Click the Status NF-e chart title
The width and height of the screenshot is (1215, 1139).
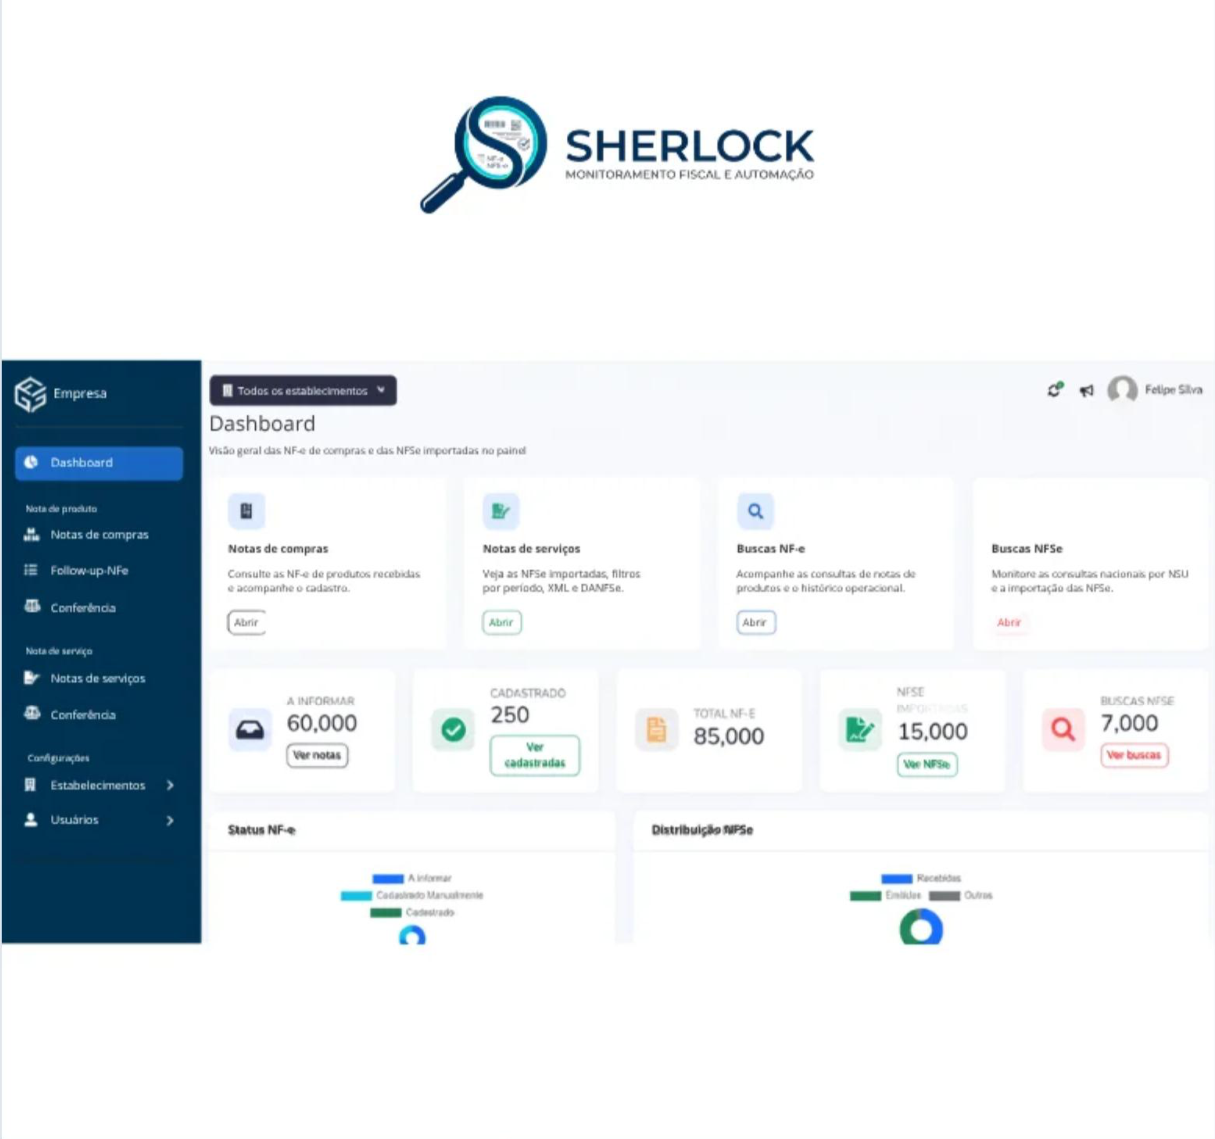tap(262, 830)
